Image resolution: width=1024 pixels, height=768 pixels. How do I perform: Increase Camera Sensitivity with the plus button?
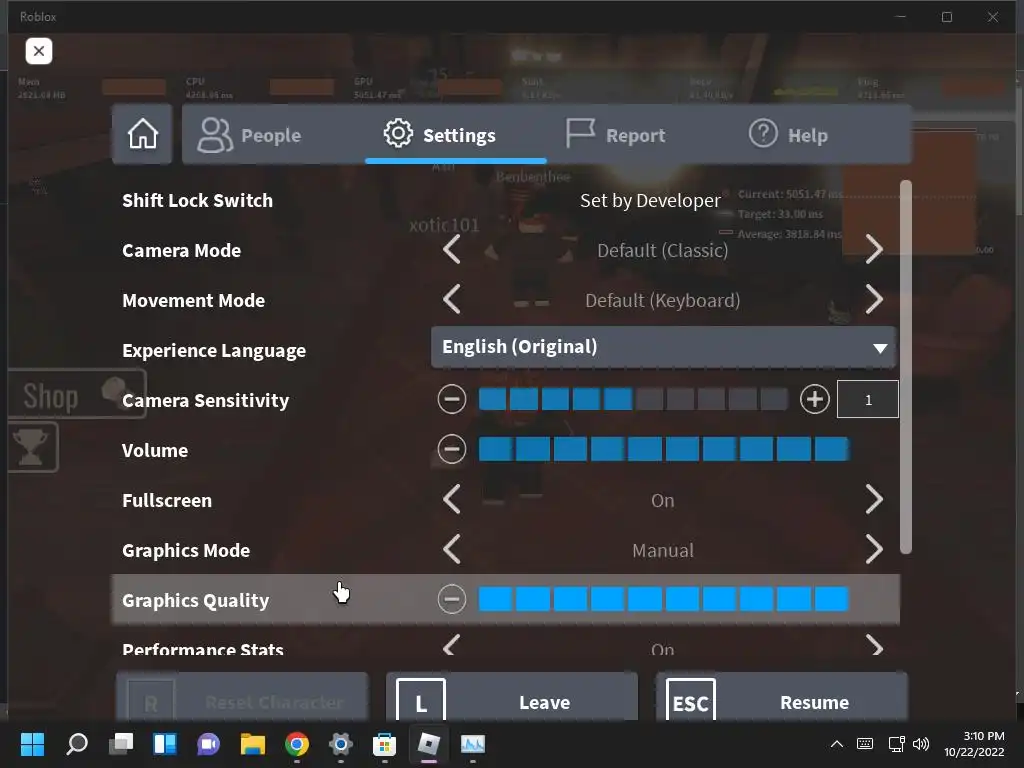[814, 399]
